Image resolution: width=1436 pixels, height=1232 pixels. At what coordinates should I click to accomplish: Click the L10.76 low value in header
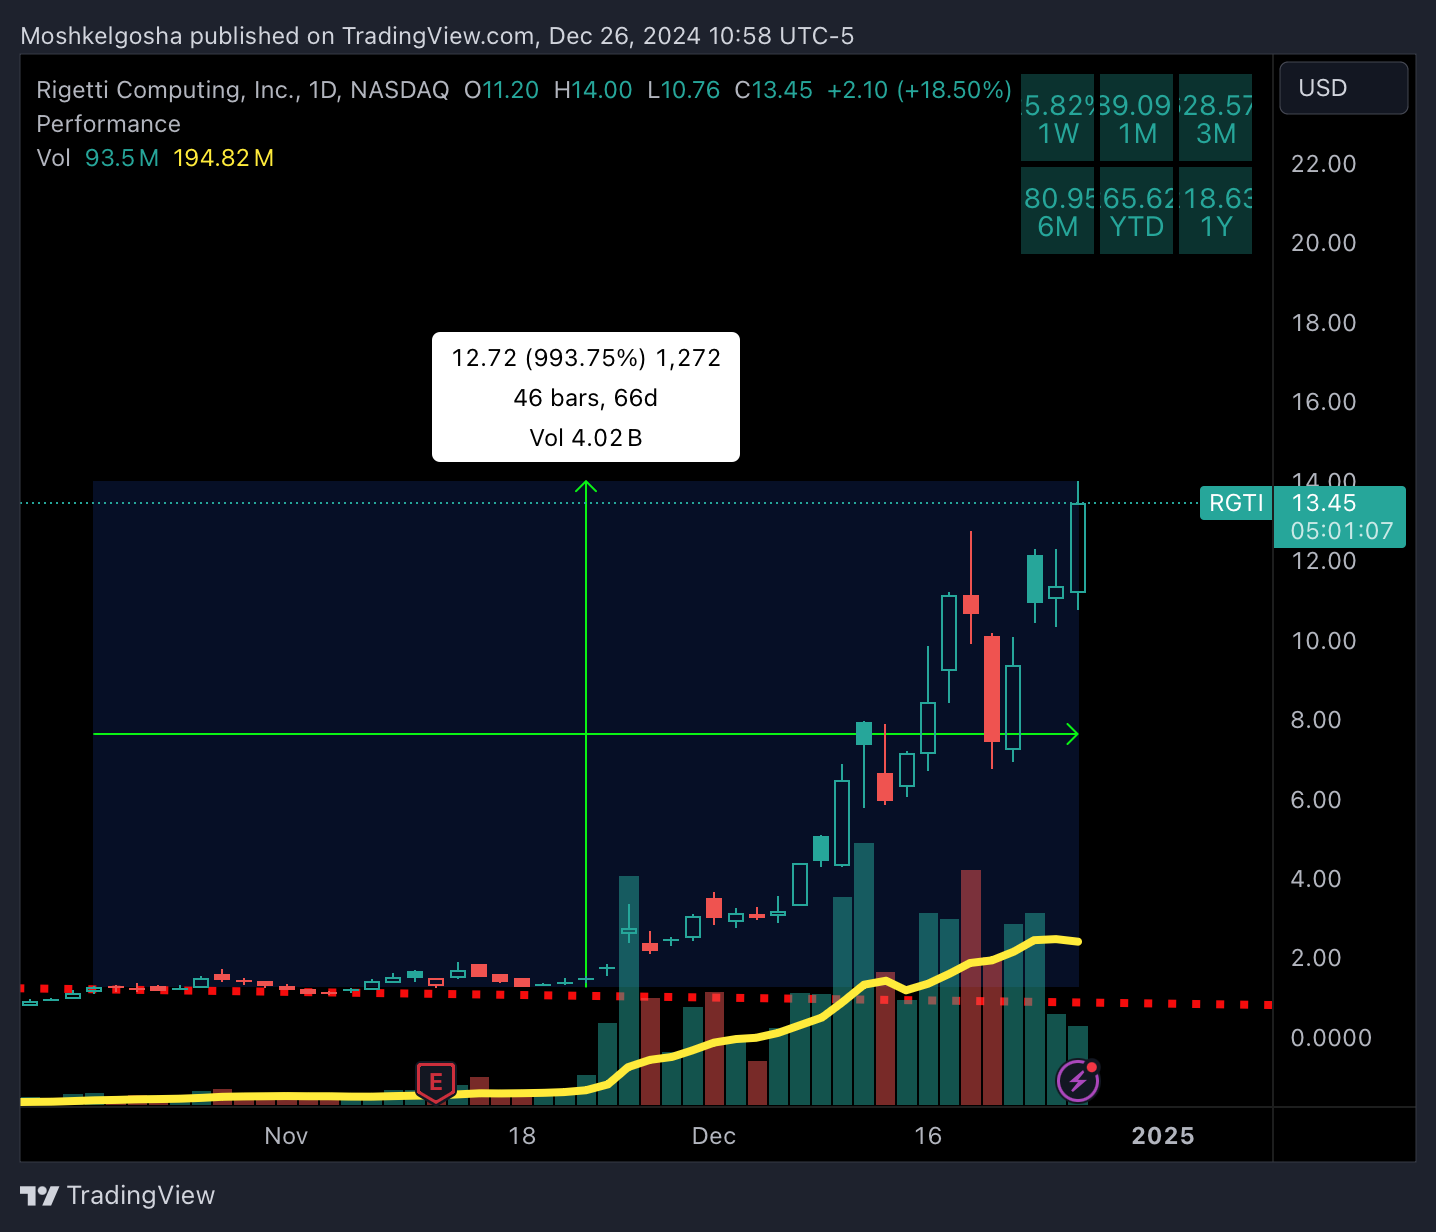click(684, 90)
